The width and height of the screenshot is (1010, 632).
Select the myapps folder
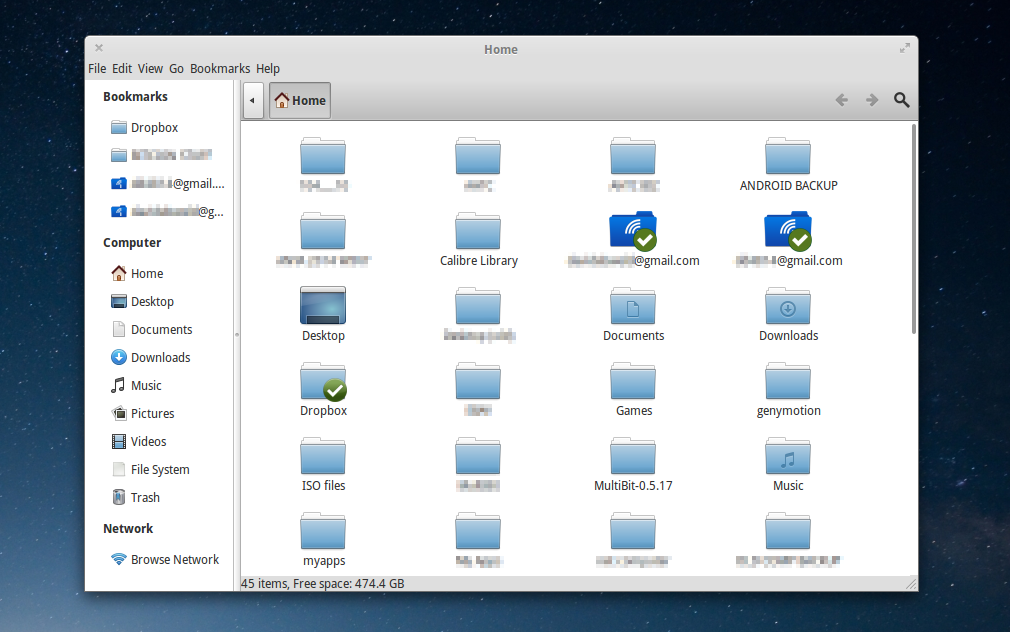(x=323, y=540)
